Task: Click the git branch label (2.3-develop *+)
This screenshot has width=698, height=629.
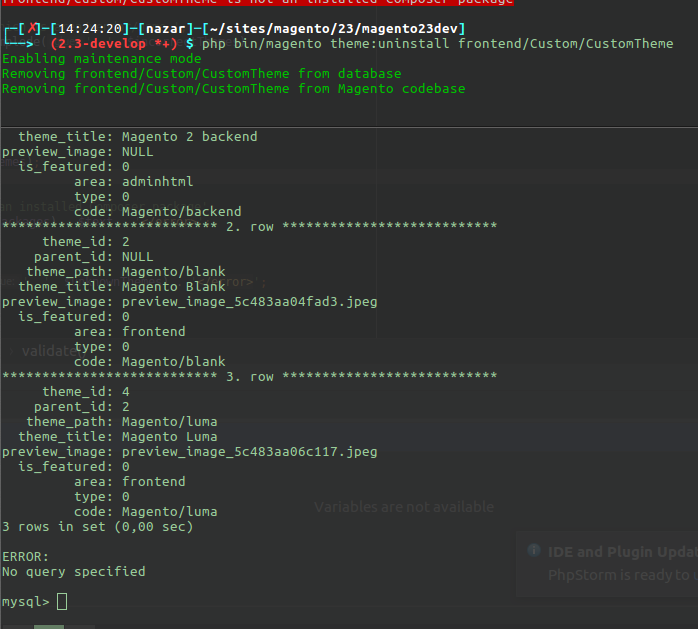Action: click(114, 44)
